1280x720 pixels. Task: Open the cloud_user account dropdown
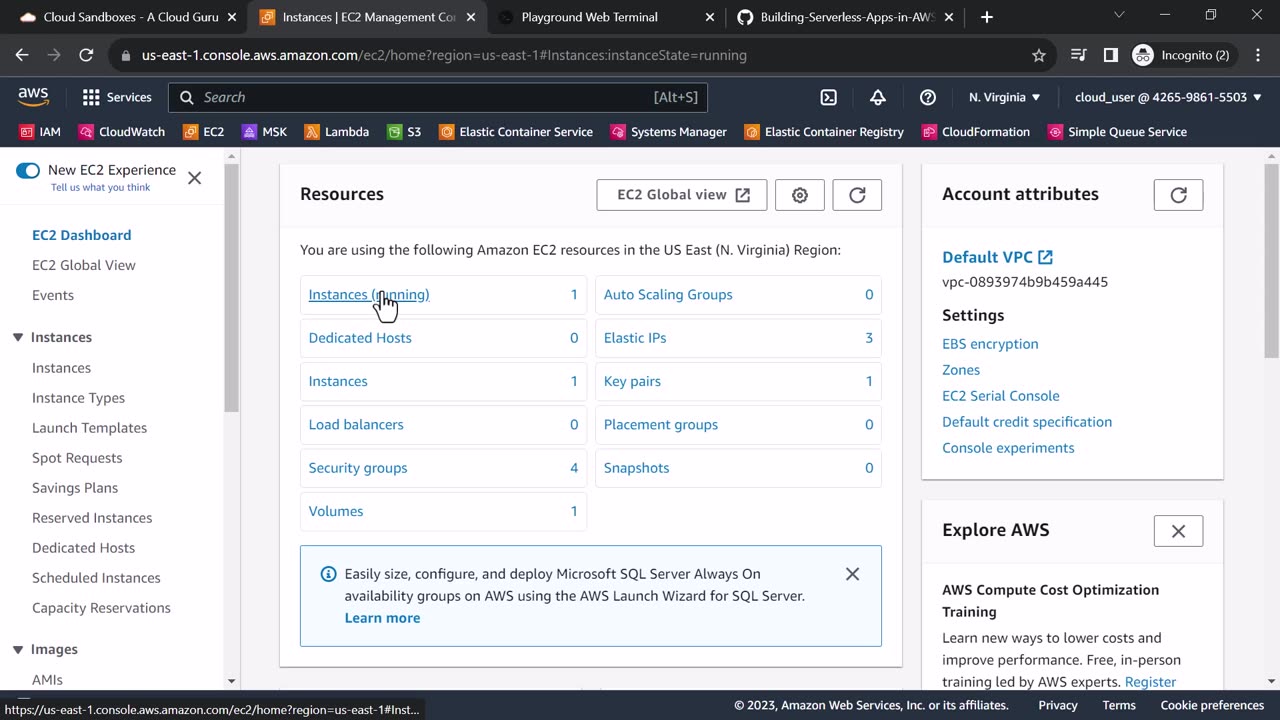1168,97
